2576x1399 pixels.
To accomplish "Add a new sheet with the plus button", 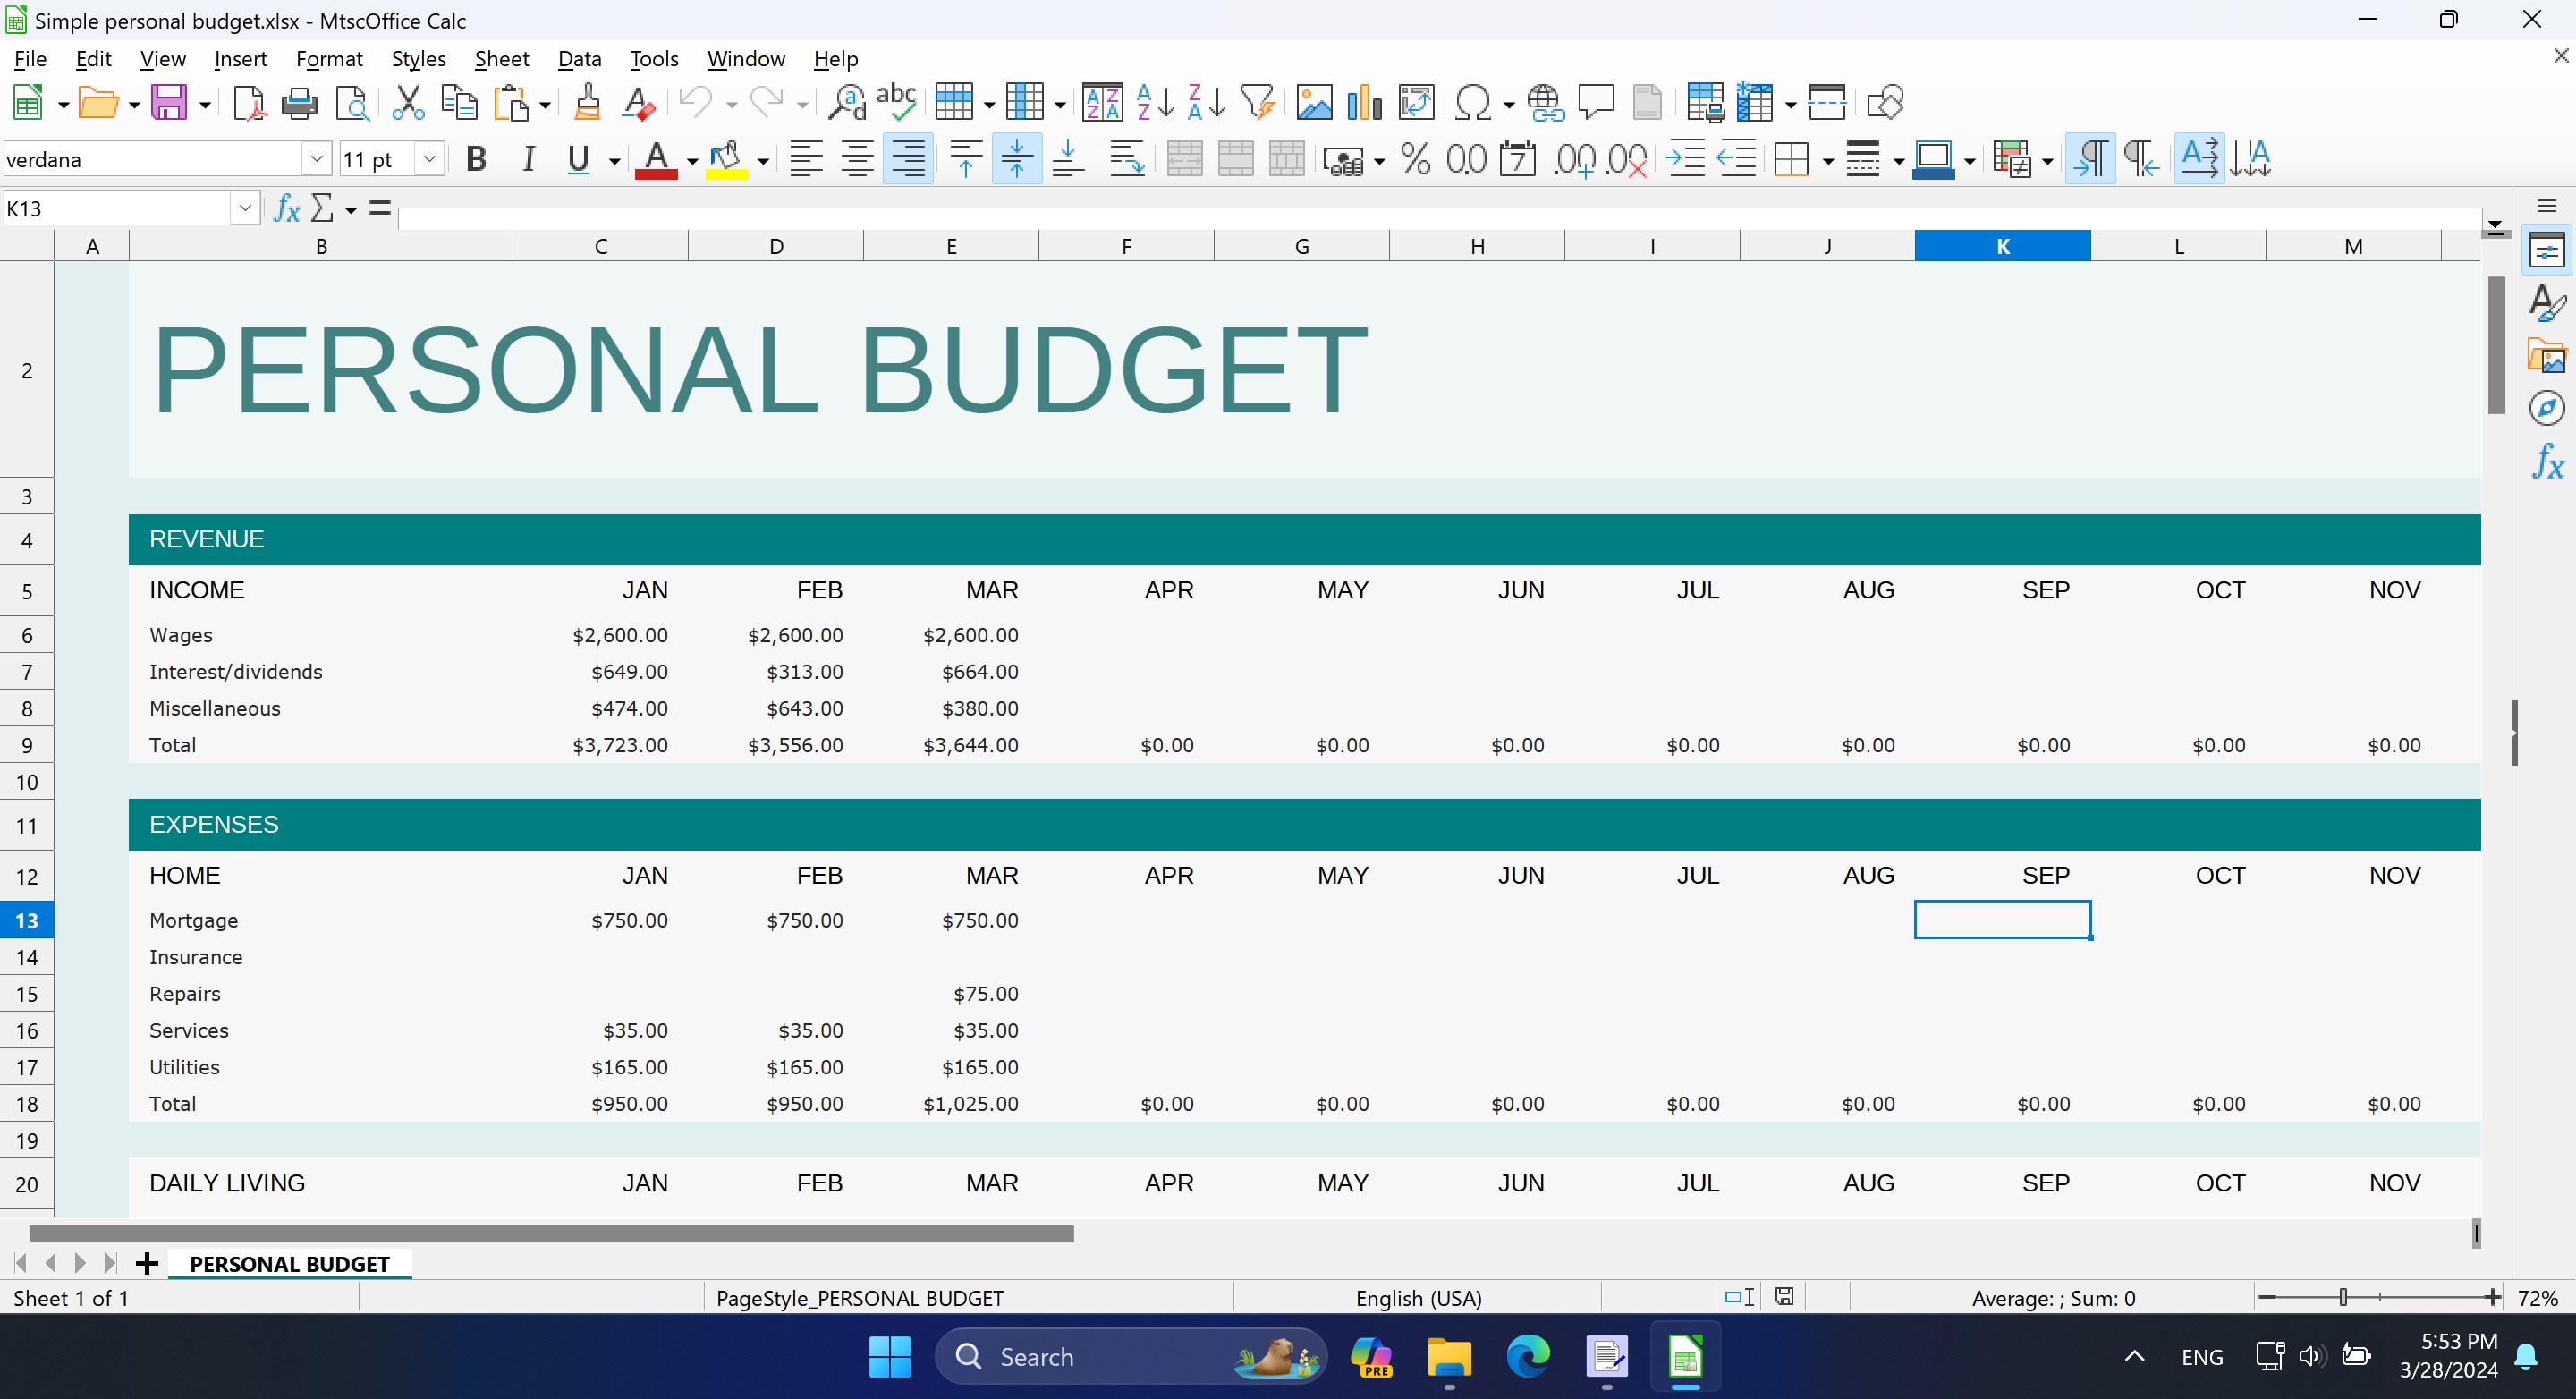I will [x=147, y=1263].
